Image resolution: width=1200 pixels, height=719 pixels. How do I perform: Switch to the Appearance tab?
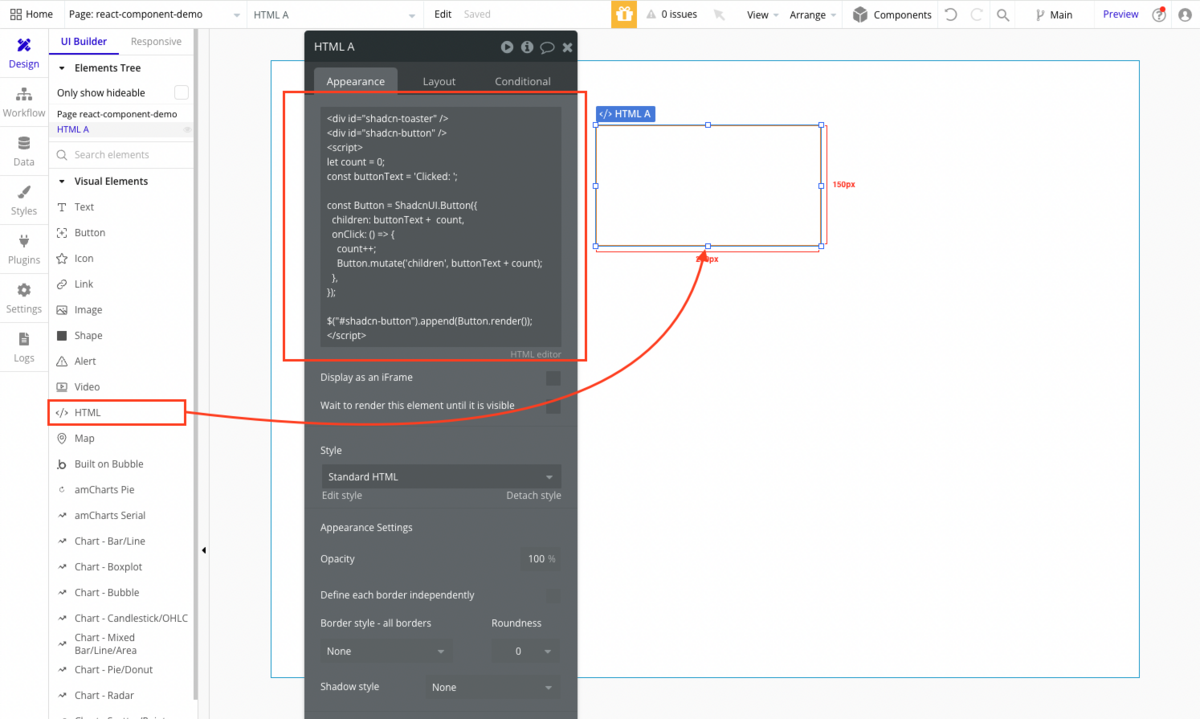[x=355, y=81]
